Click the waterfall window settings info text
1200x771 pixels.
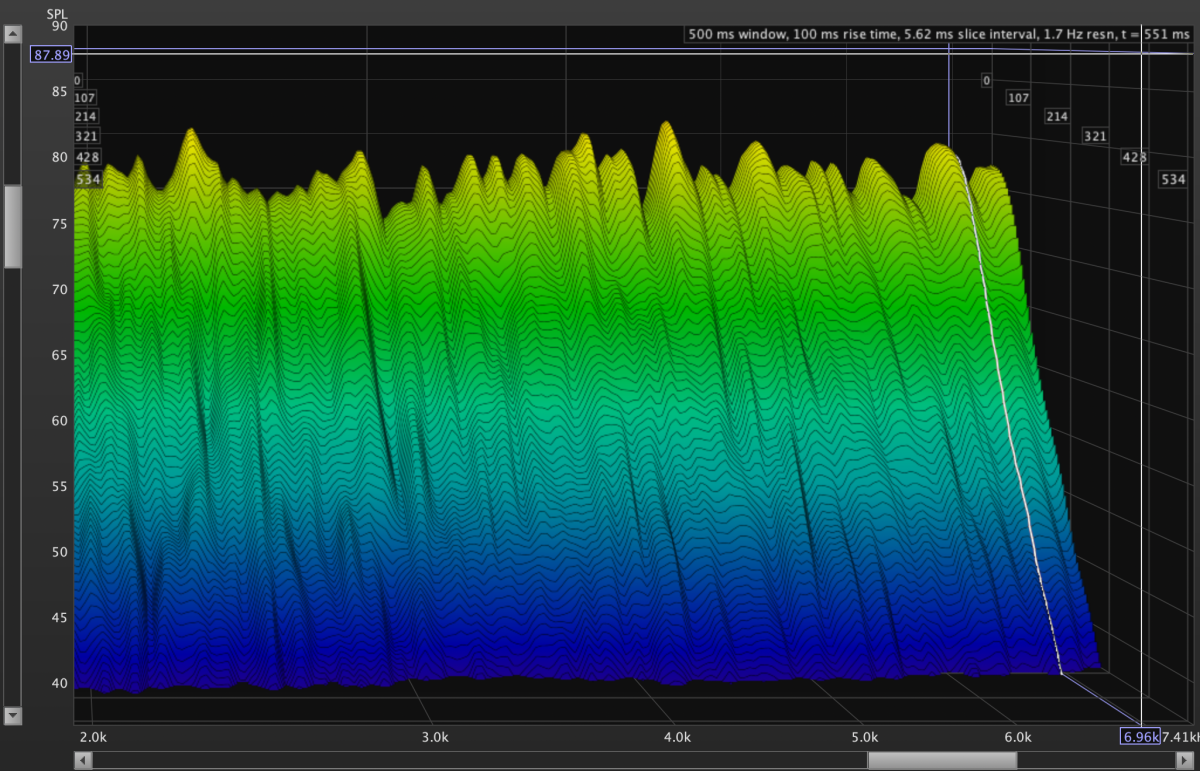point(938,35)
